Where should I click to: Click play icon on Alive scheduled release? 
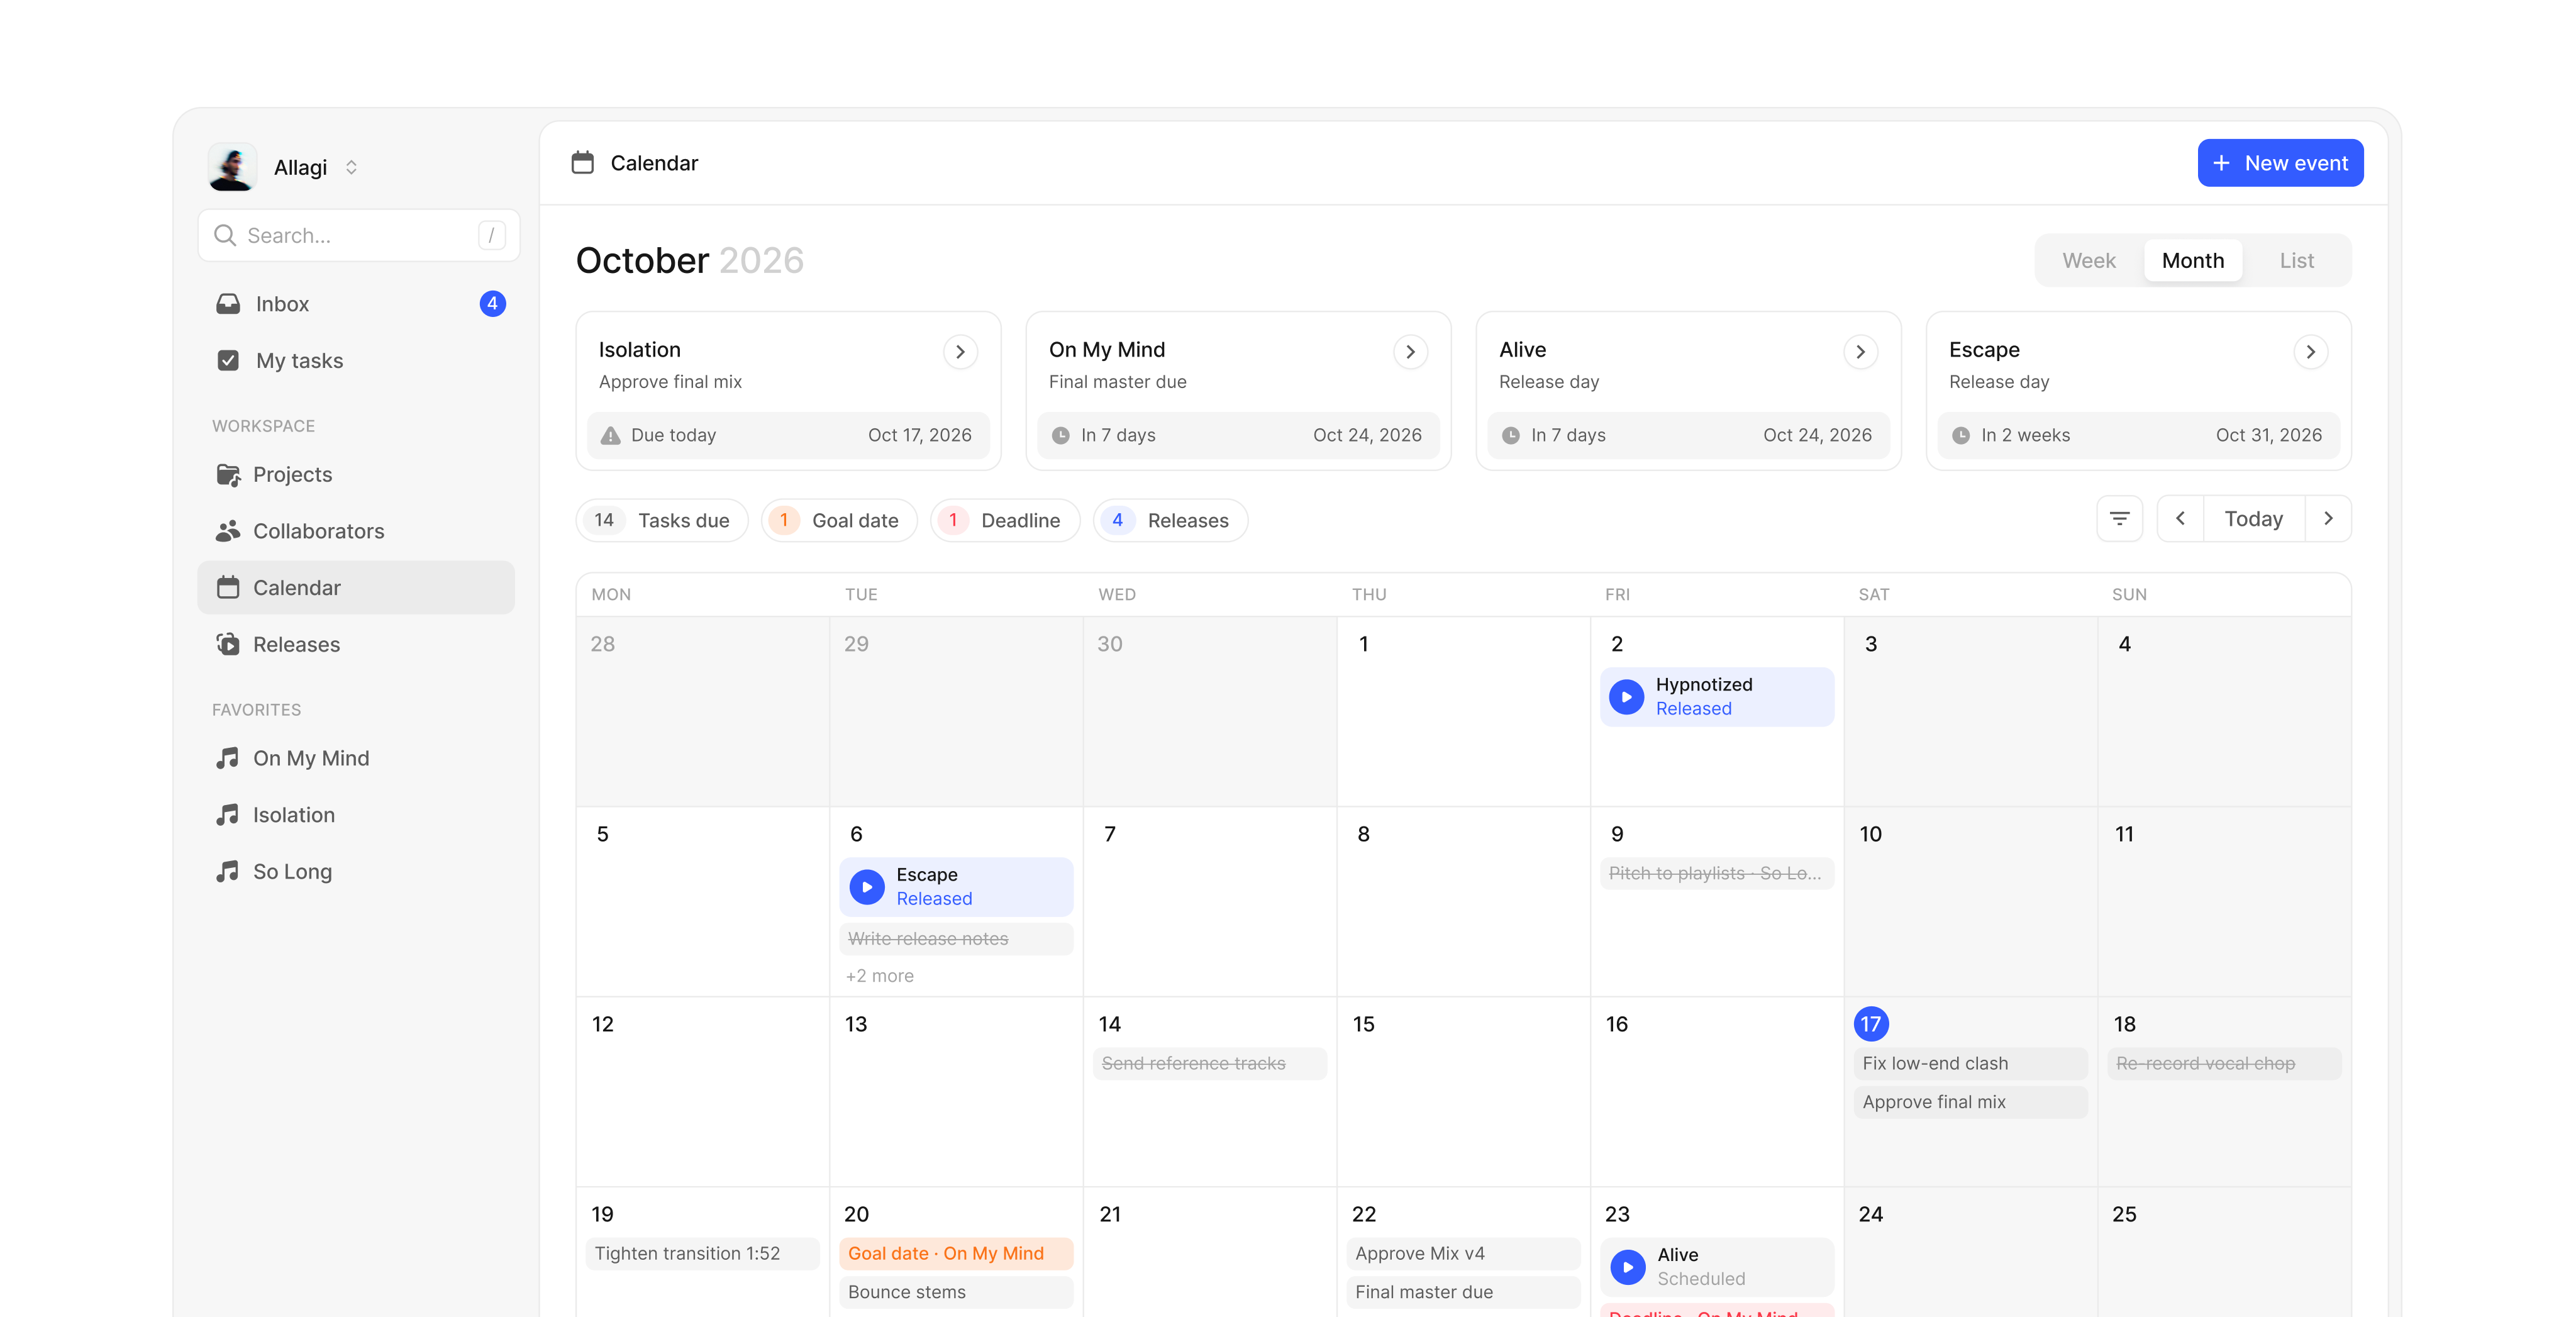coord(1628,1266)
